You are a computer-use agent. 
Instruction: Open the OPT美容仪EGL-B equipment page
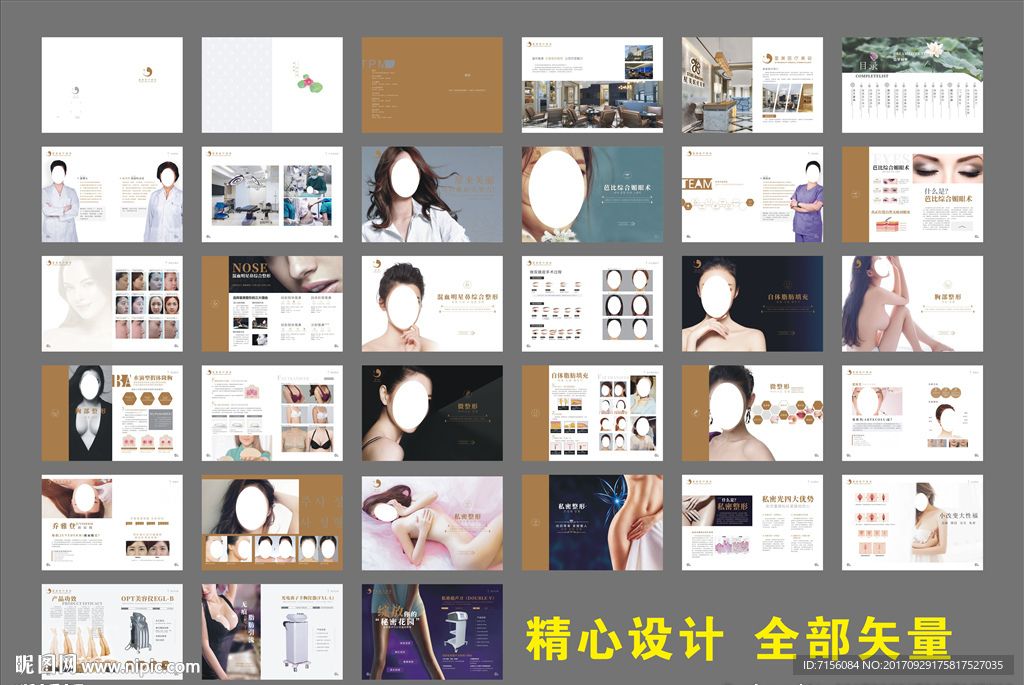pyautogui.click(x=111, y=630)
